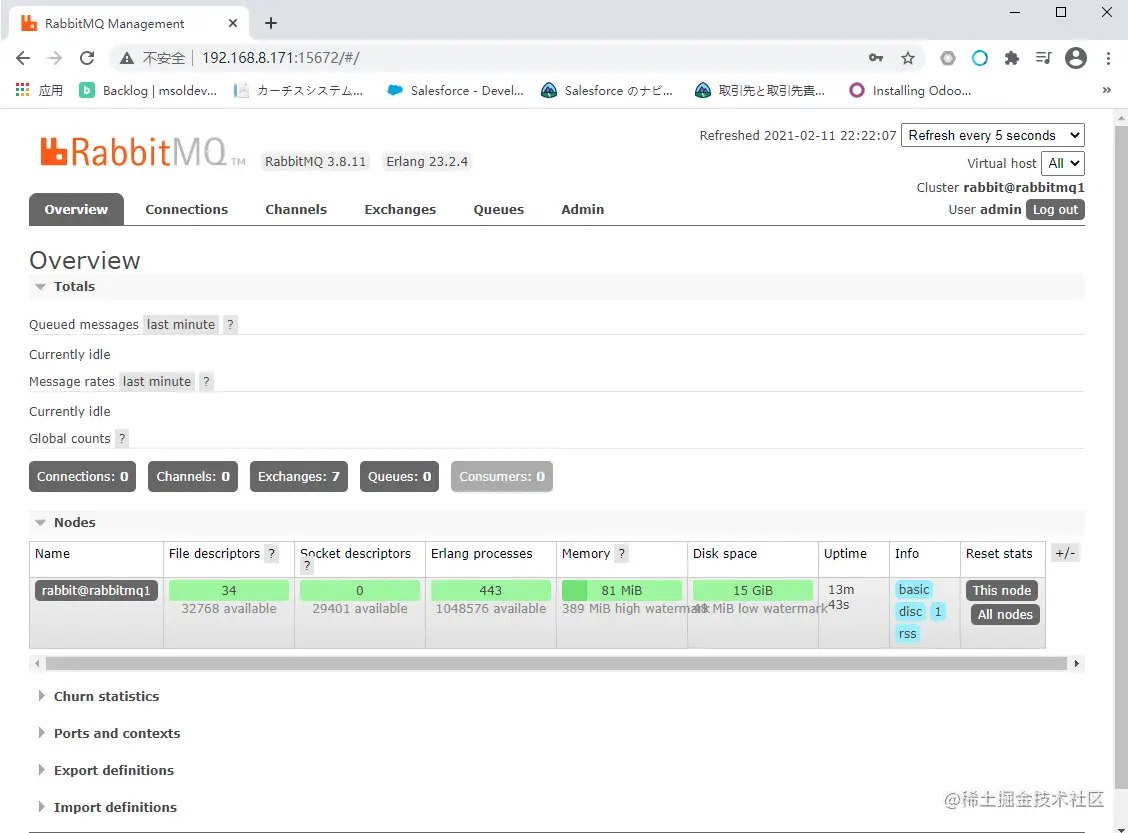The height and width of the screenshot is (833, 1128).
Task: Open help for Memory column
Action: tap(622, 553)
